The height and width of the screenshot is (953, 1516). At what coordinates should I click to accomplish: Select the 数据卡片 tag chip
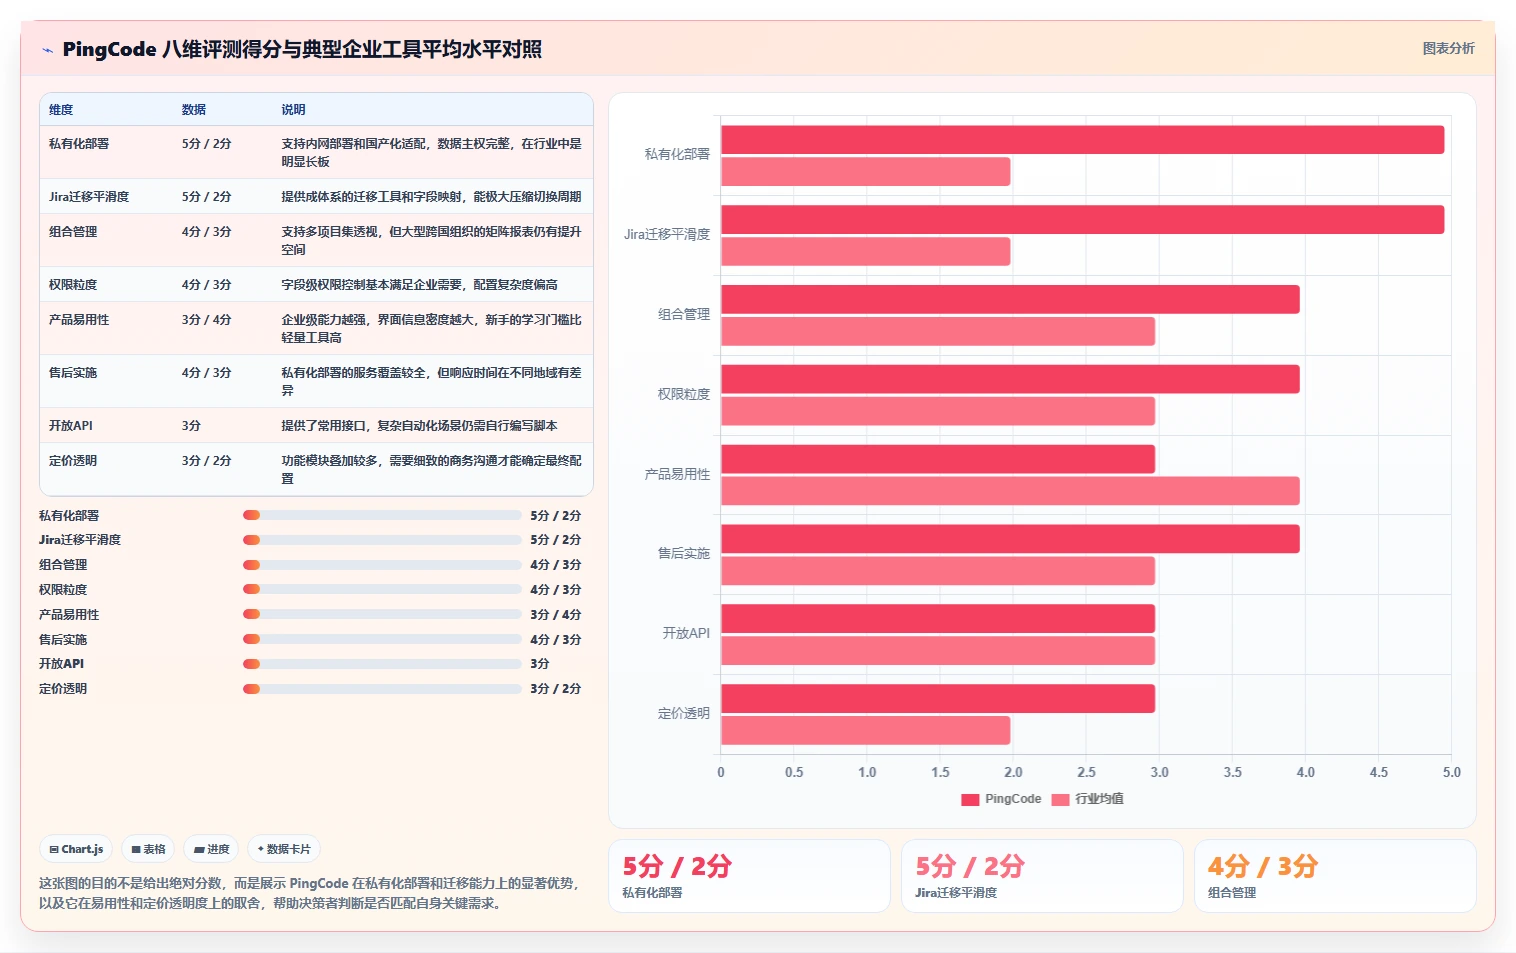[x=284, y=849]
